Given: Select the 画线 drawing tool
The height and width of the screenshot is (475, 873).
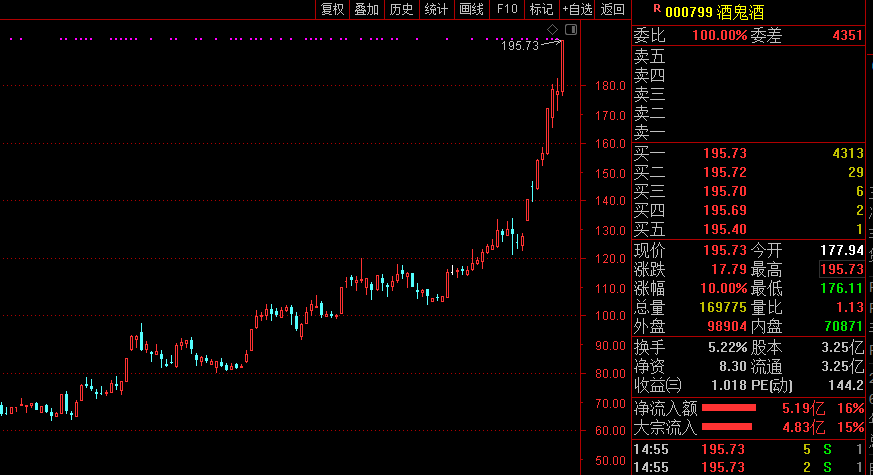Looking at the screenshot, I should click(471, 10).
